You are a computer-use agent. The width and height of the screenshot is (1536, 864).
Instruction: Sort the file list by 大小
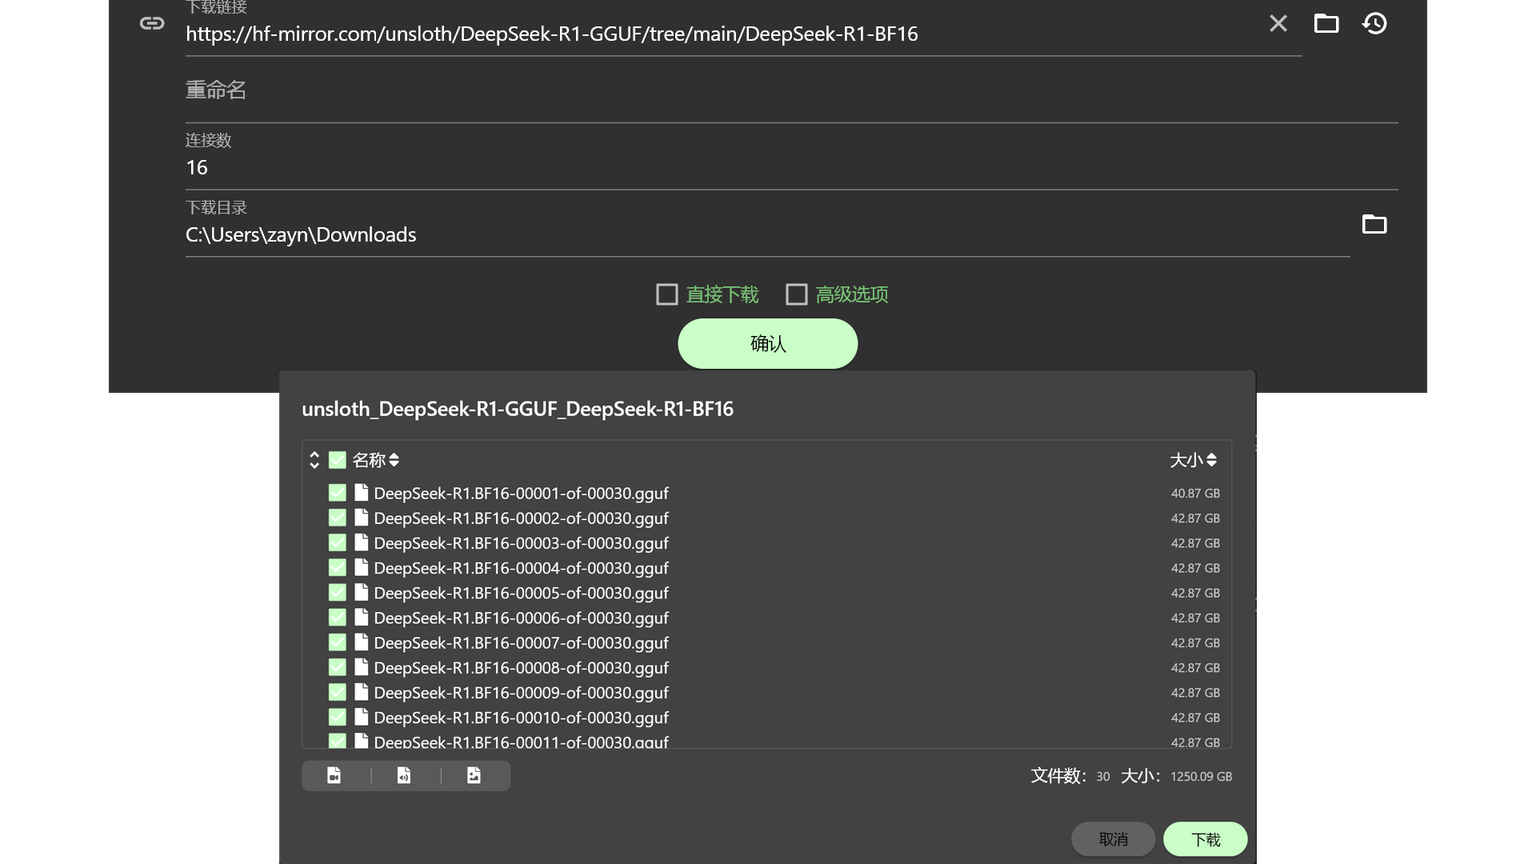pos(1193,460)
